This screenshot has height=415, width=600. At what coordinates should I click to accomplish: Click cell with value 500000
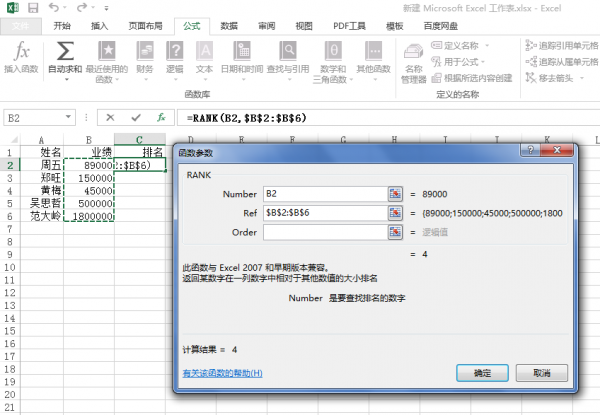[89, 203]
